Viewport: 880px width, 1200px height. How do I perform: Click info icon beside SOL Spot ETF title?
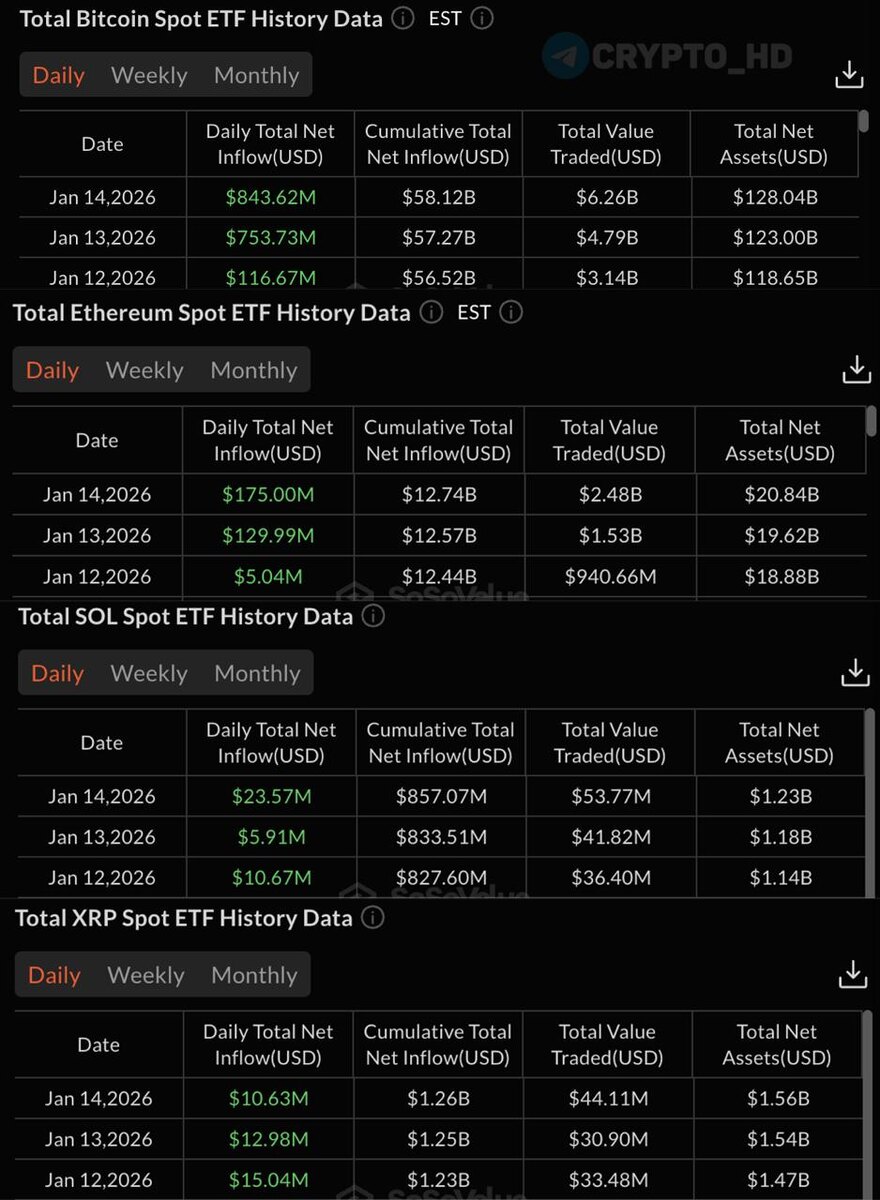373,616
